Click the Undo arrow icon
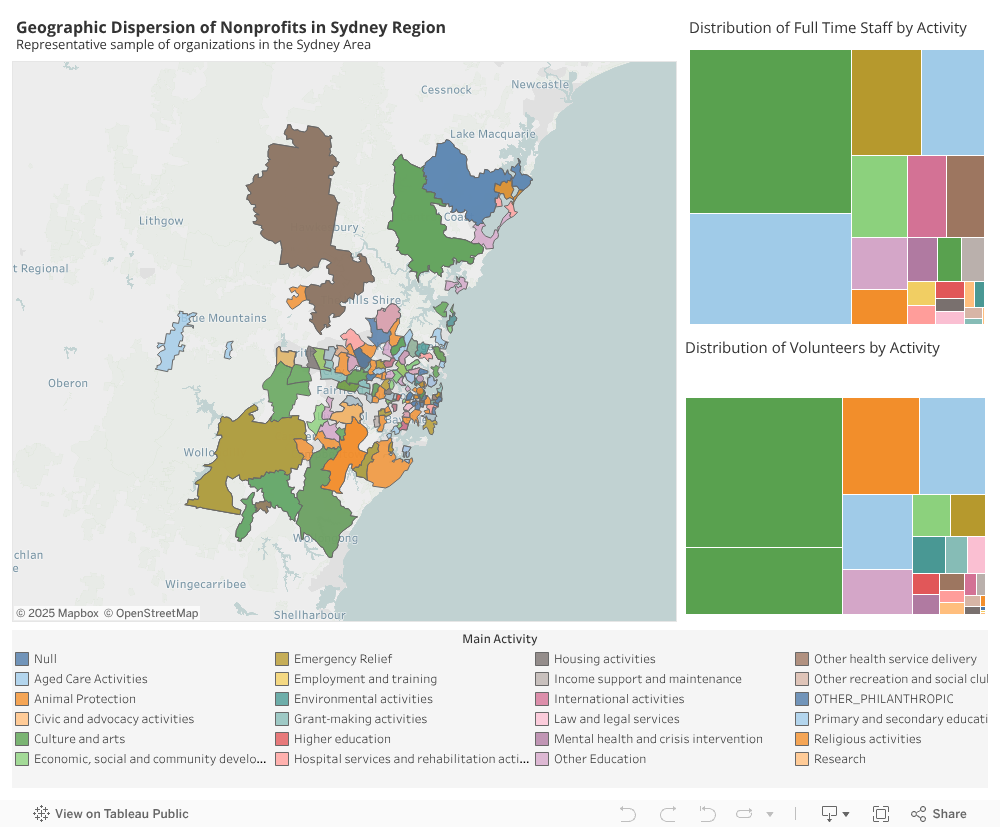1000x827 pixels. point(628,814)
